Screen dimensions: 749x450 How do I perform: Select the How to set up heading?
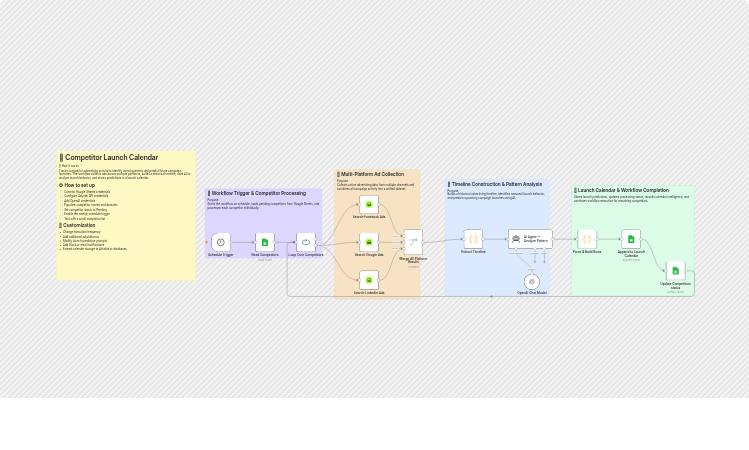tap(79, 185)
